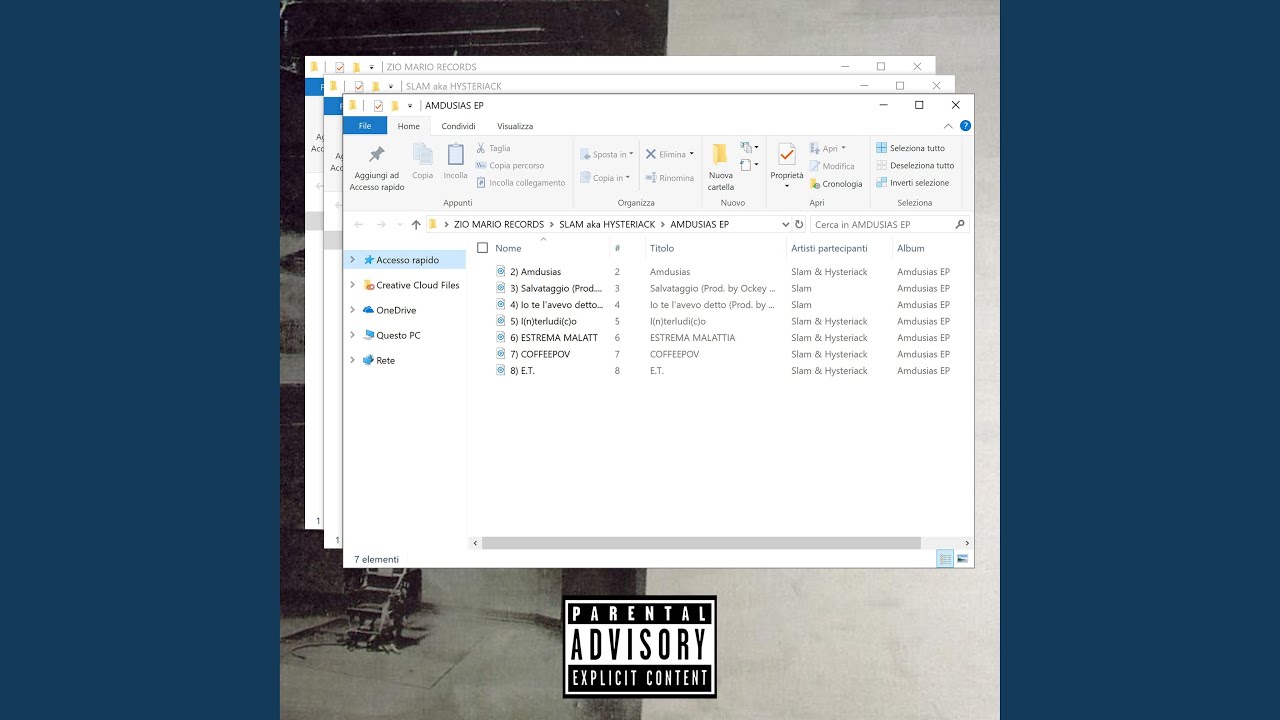Click Seleziona tutto

click(x=910, y=148)
